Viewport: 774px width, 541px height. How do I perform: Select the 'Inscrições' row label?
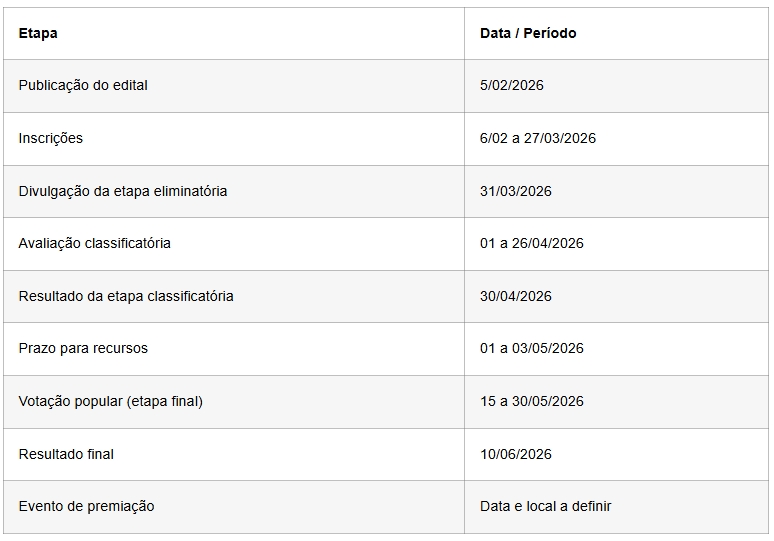point(51,138)
